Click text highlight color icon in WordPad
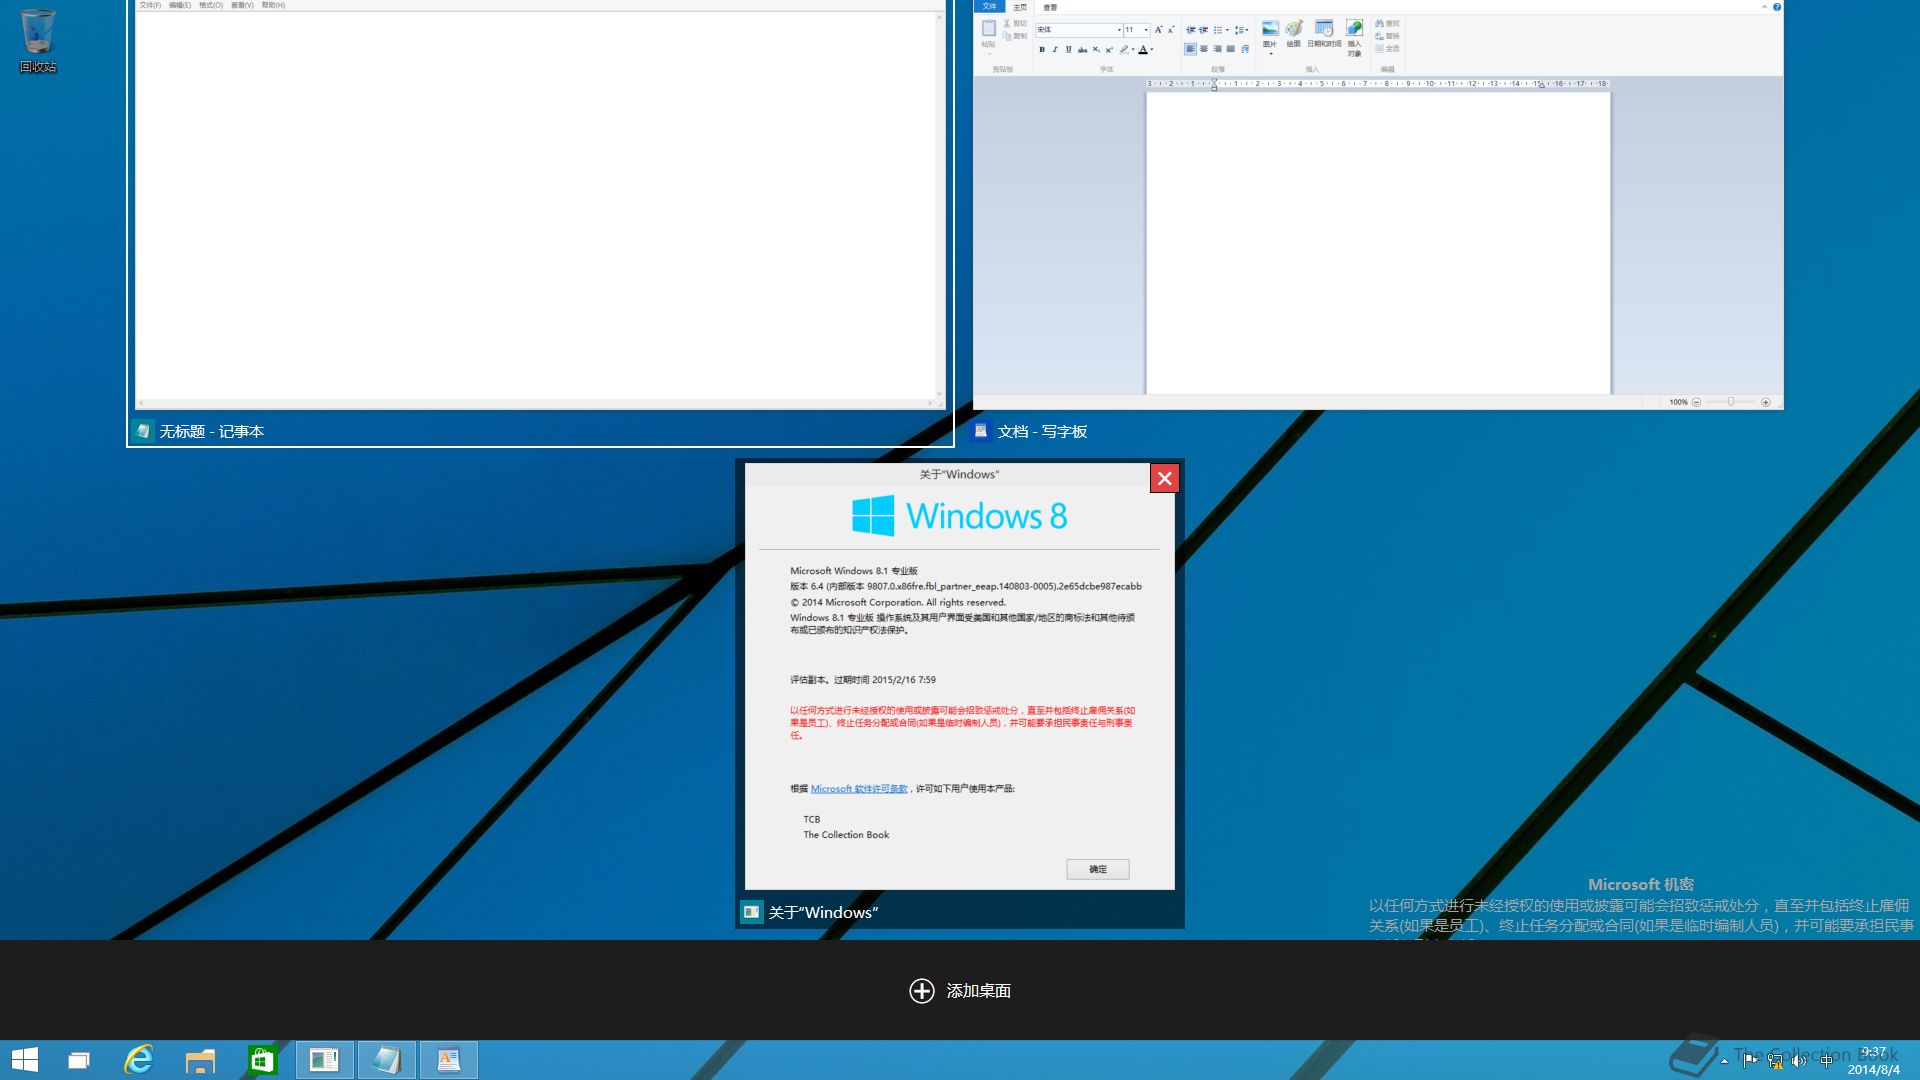This screenshot has height=1080, width=1920. (x=1124, y=49)
